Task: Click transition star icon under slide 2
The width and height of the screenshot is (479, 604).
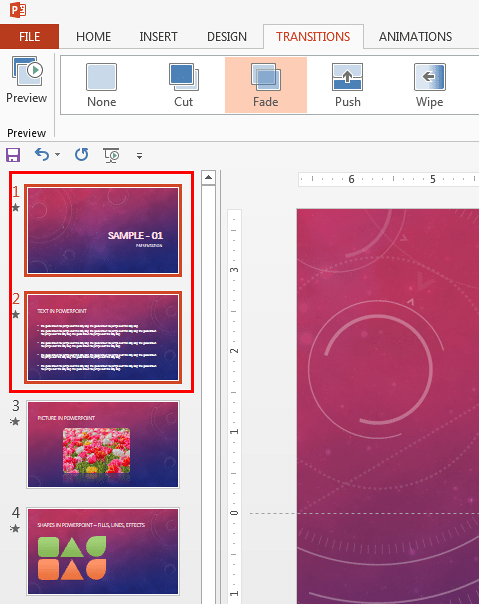Action: [15, 315]
